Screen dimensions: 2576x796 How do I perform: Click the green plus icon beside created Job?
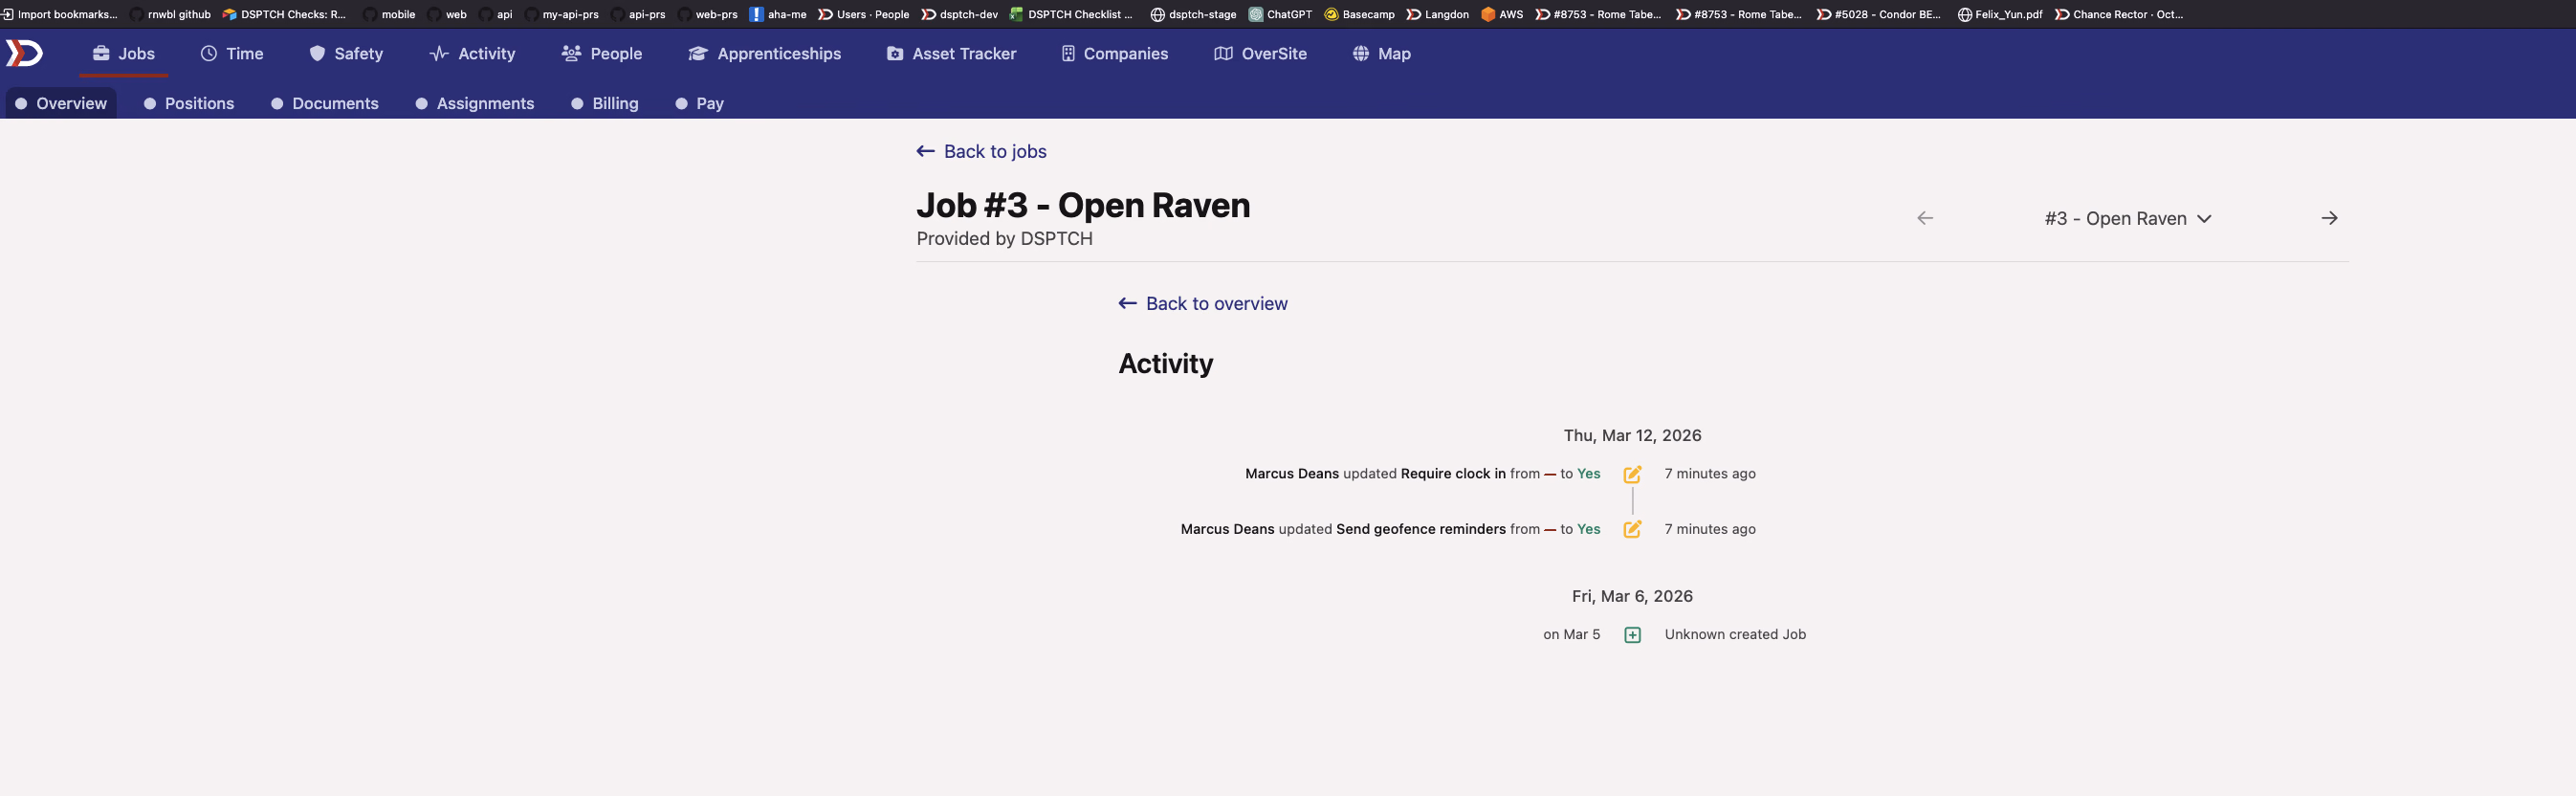coord(1632,635)
